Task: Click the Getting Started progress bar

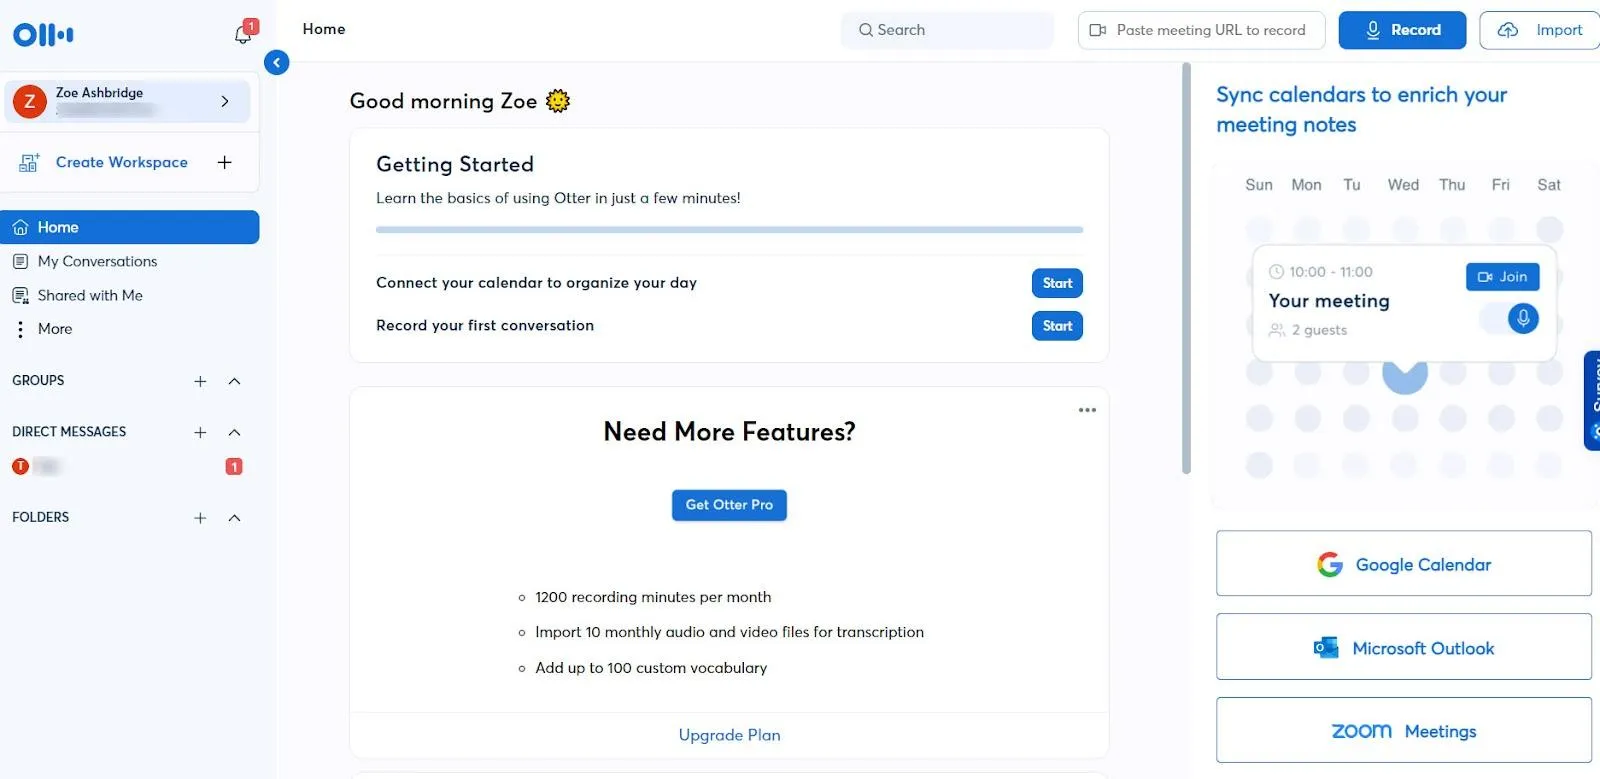Action: tap(729, 230)
